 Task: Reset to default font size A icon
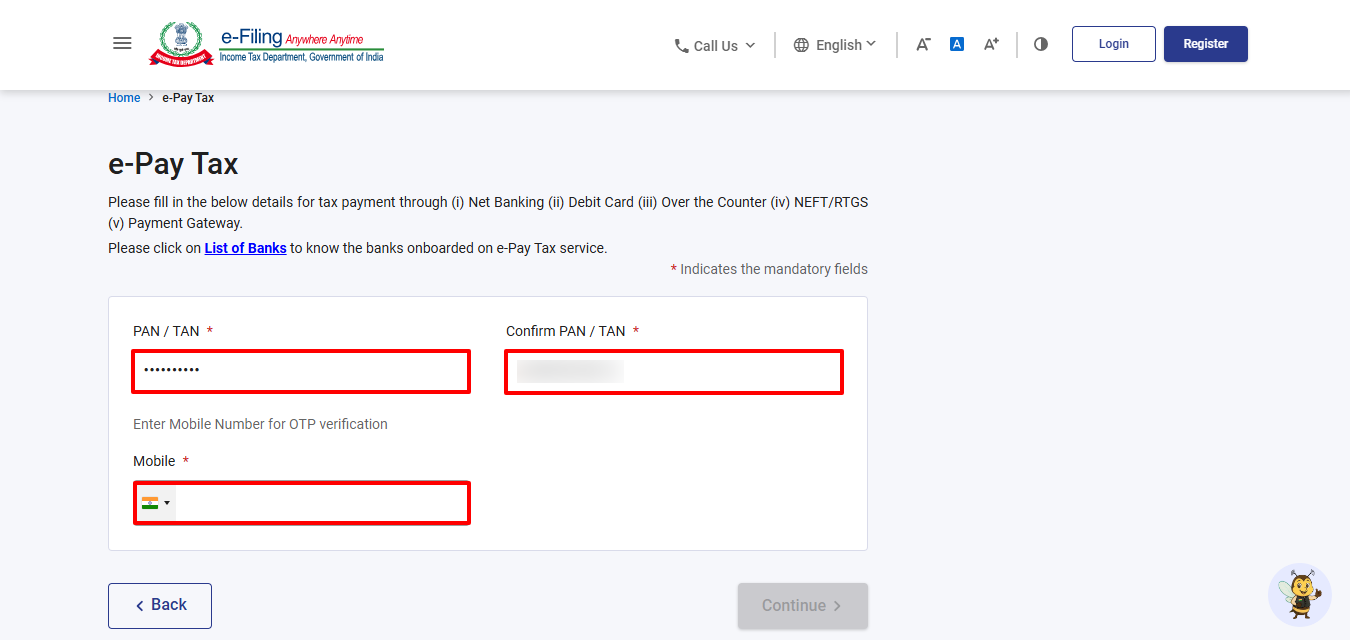[x=957, y=44]
